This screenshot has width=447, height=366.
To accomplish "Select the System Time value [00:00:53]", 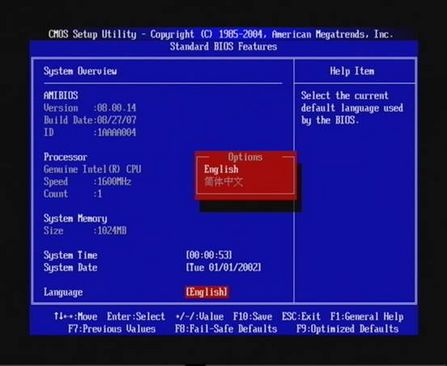I will pyautogui.click(x=209, y=255).
